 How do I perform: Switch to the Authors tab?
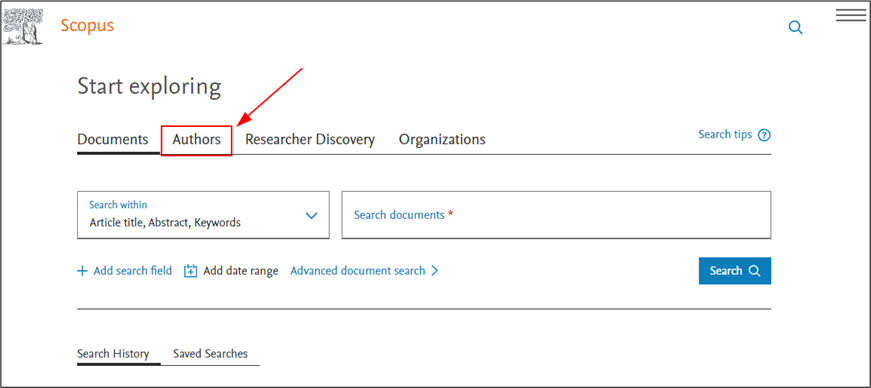197,140
